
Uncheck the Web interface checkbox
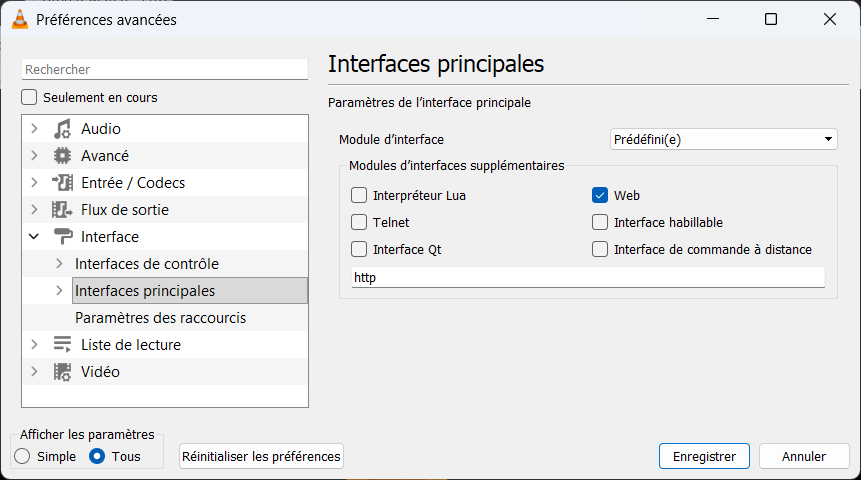point(600,195)
